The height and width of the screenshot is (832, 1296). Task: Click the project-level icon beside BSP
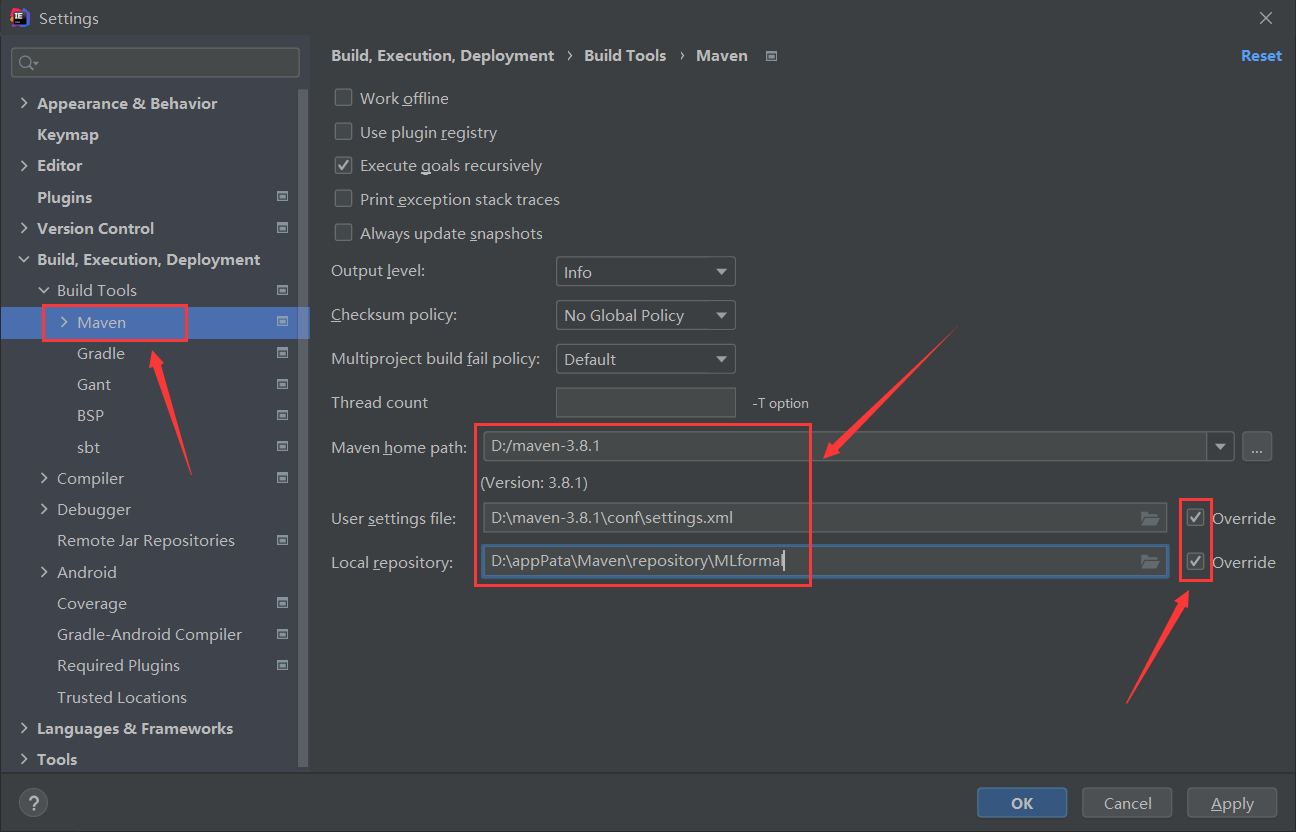pos(282,415)
